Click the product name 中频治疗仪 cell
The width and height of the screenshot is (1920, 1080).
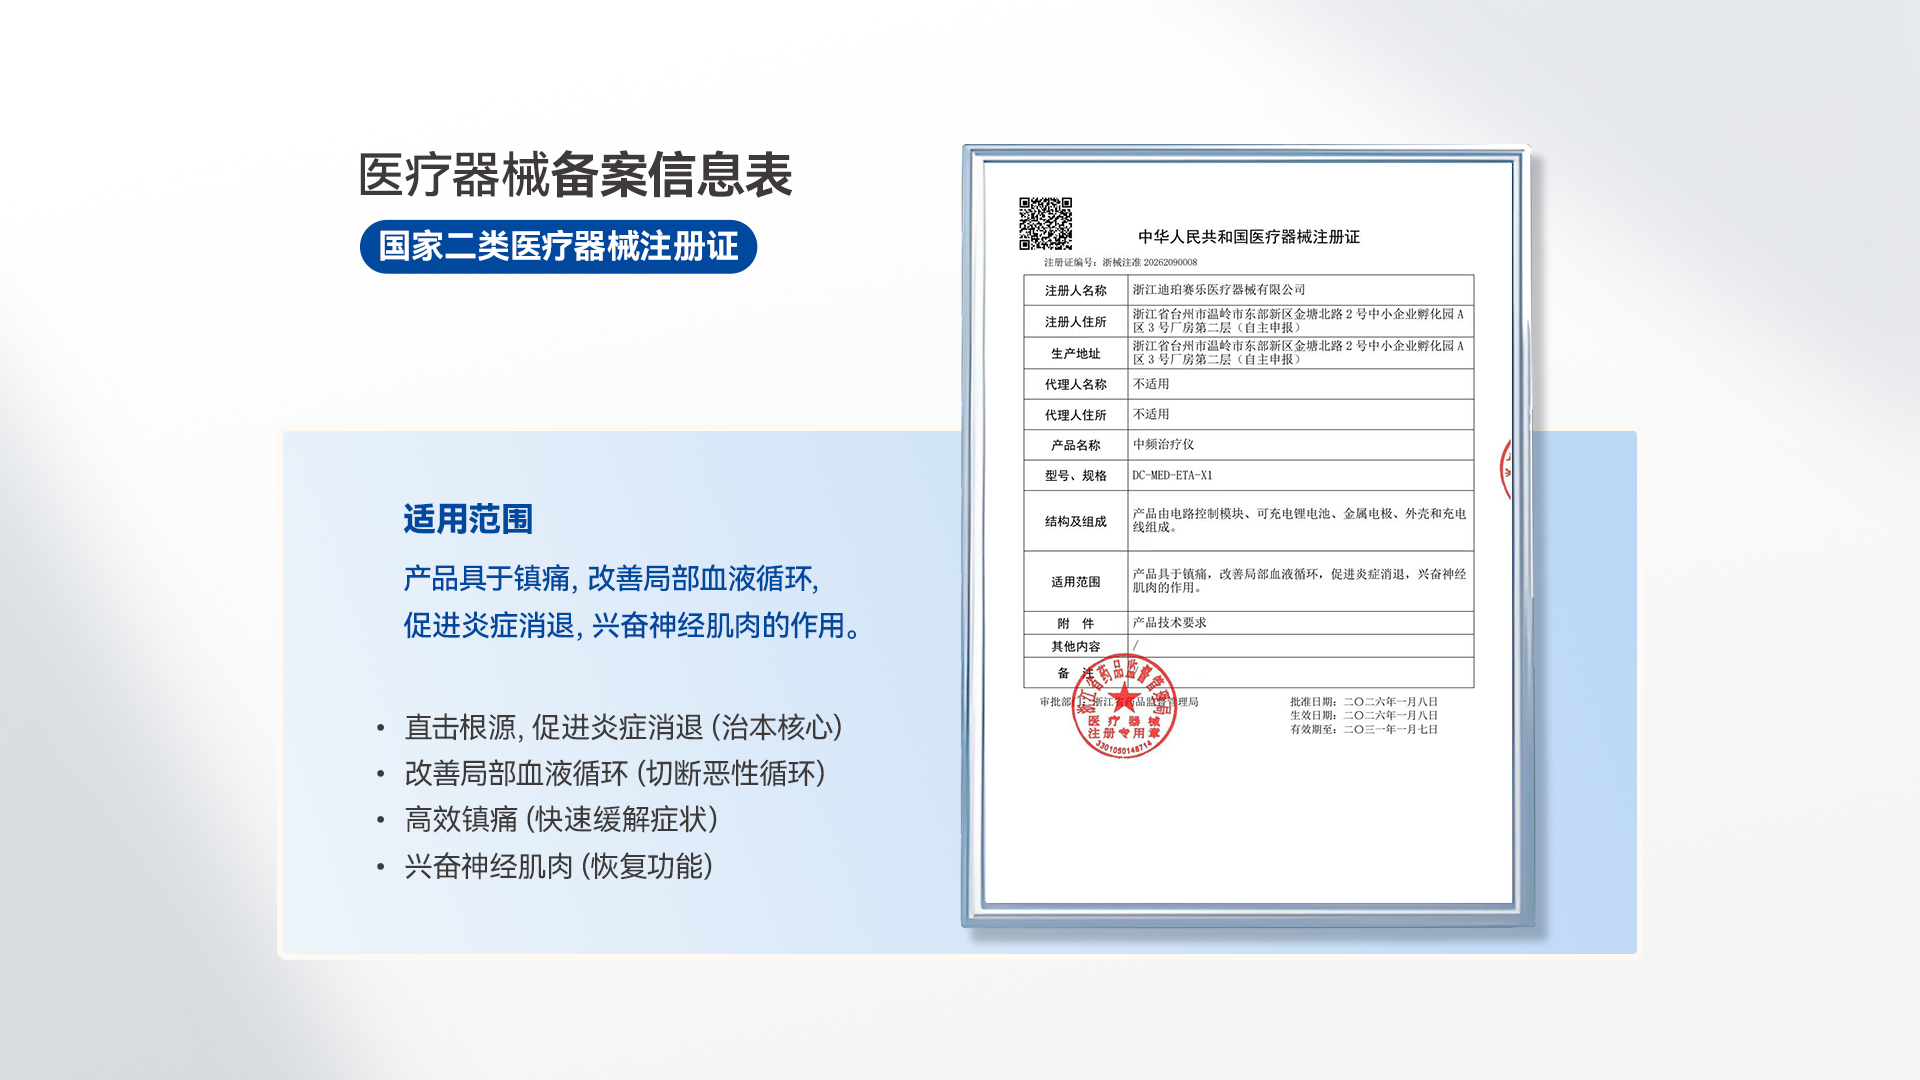point(1163,445)
